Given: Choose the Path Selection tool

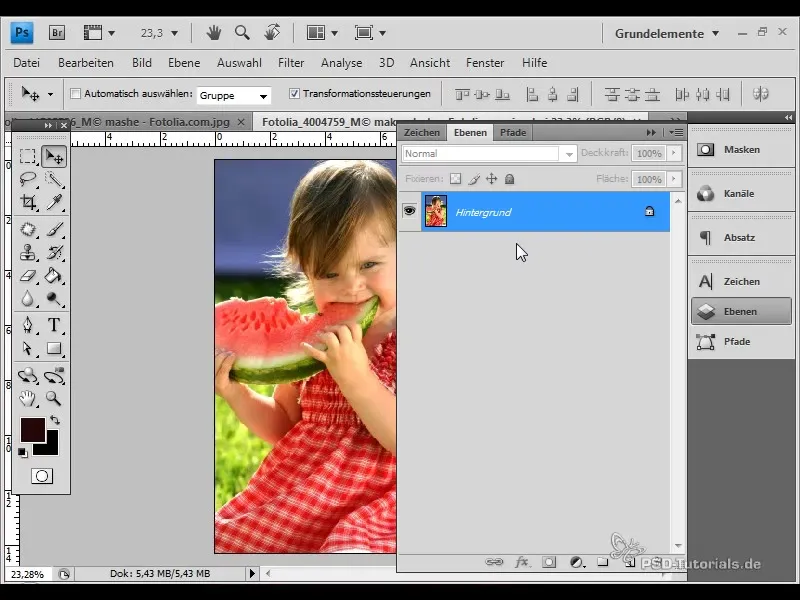Looking at the screenshot, I should 28,348.
